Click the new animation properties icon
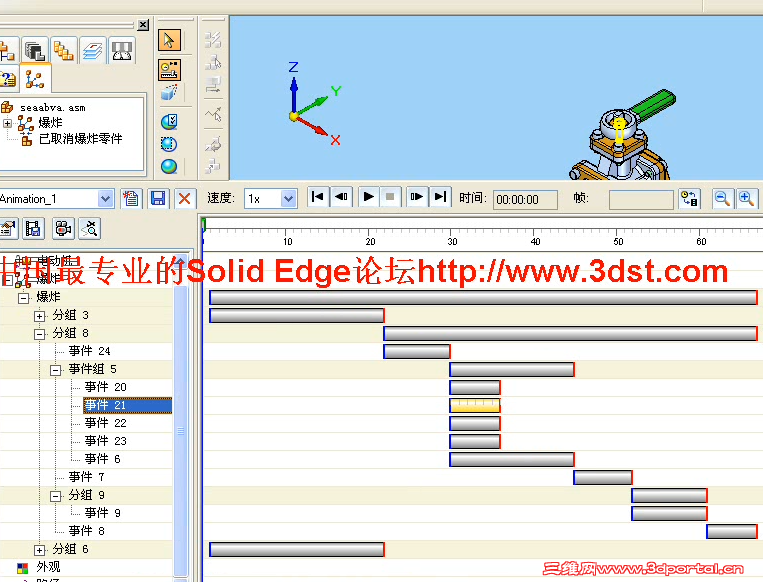Viewport: 763px width, 582px height. 131,198
